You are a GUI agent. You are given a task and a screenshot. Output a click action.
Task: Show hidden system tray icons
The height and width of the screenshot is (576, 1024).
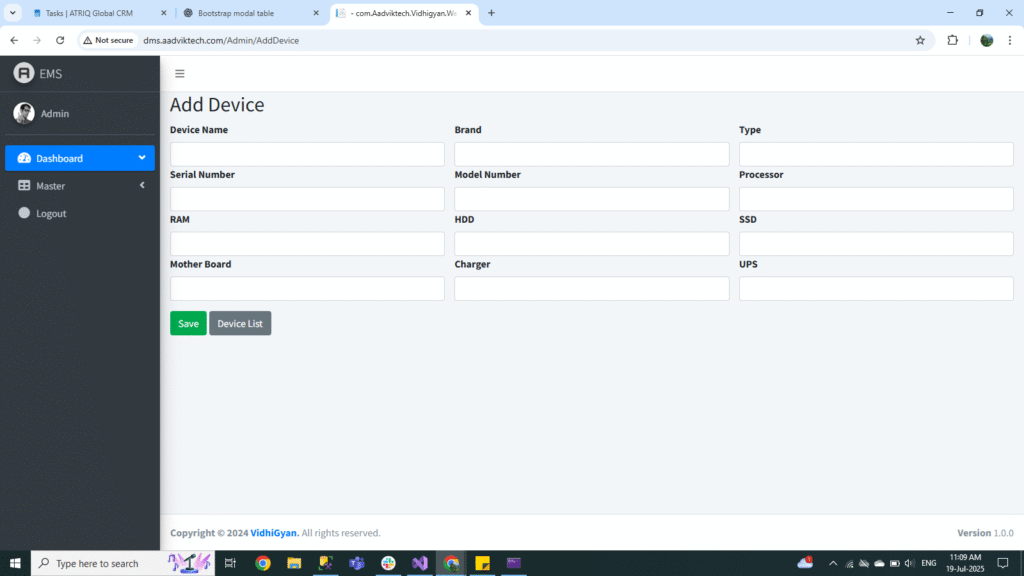(833, 563)
